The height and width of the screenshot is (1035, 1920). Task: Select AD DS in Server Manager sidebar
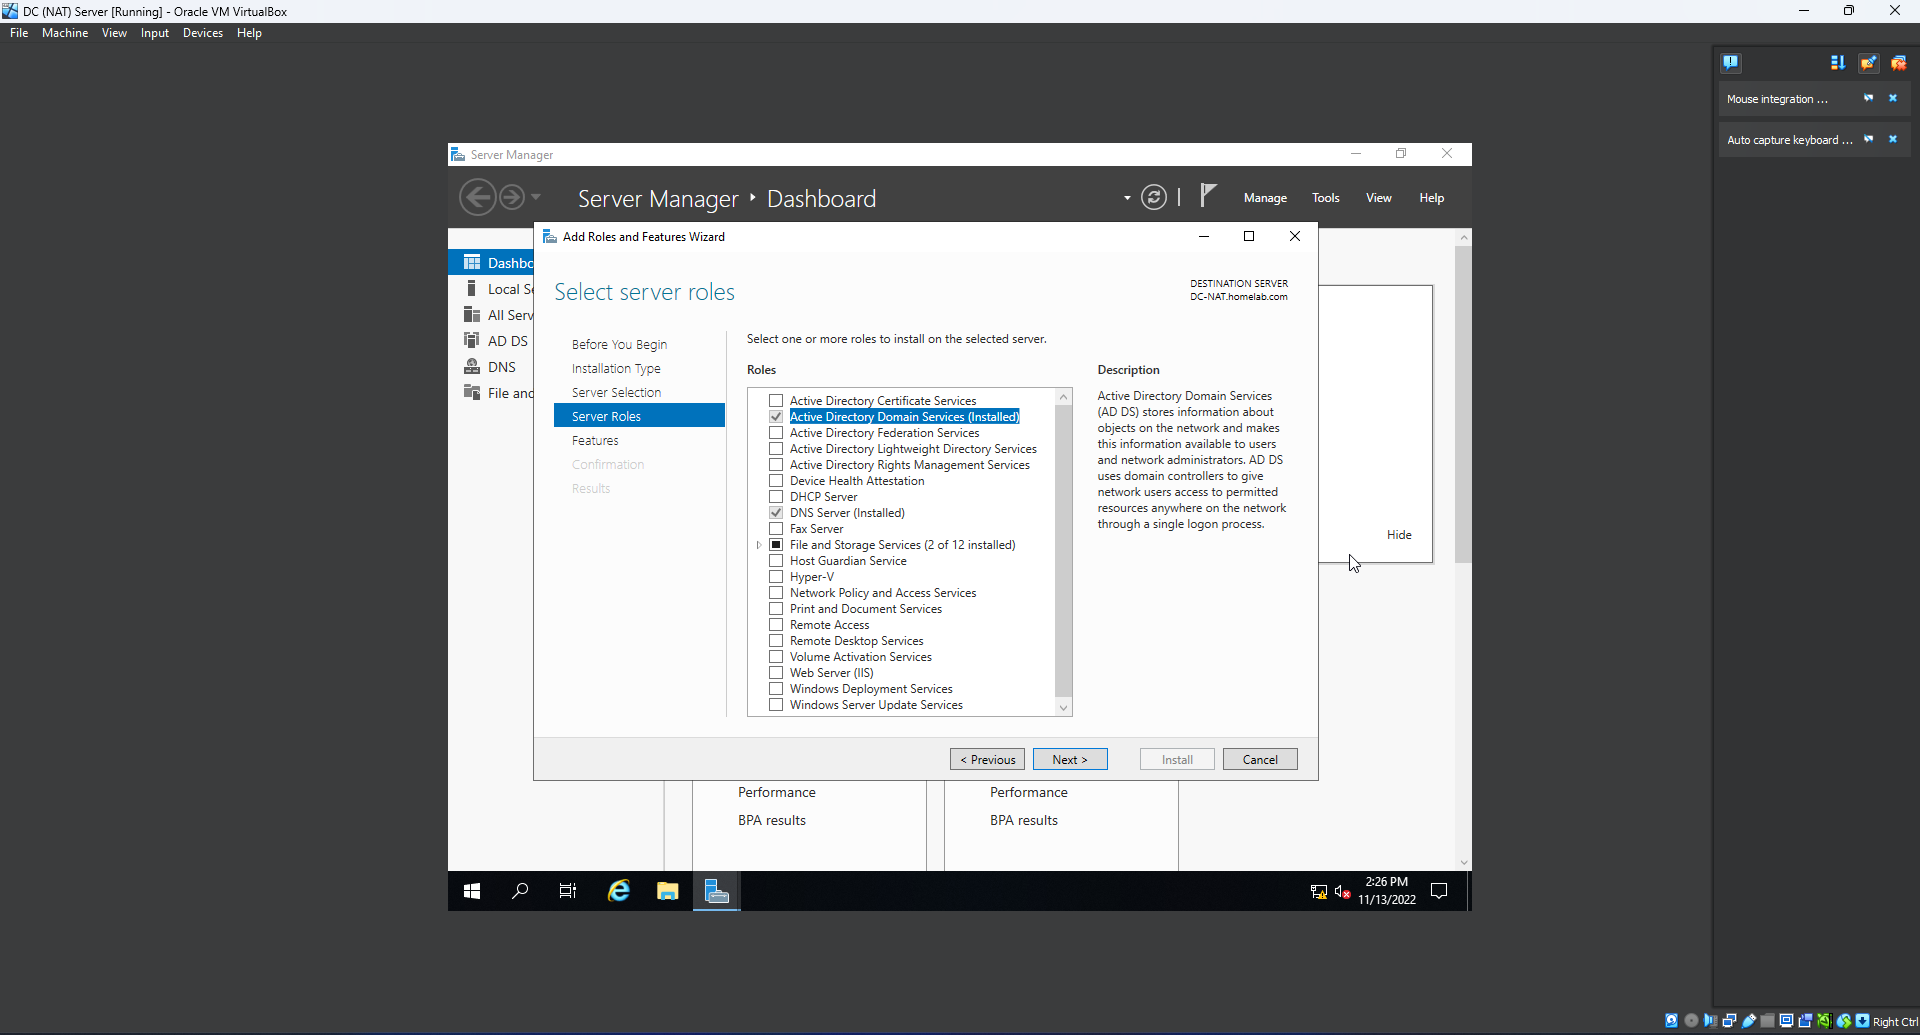click(x=507, y=341)
